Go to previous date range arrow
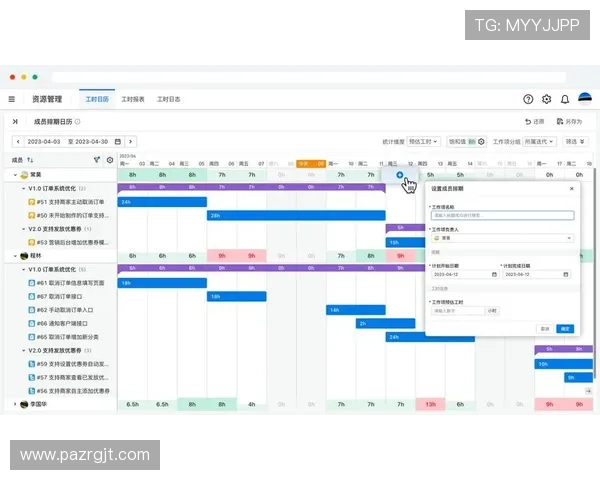The height and width of the screenshot is (480, 600). tap(18, 142)
